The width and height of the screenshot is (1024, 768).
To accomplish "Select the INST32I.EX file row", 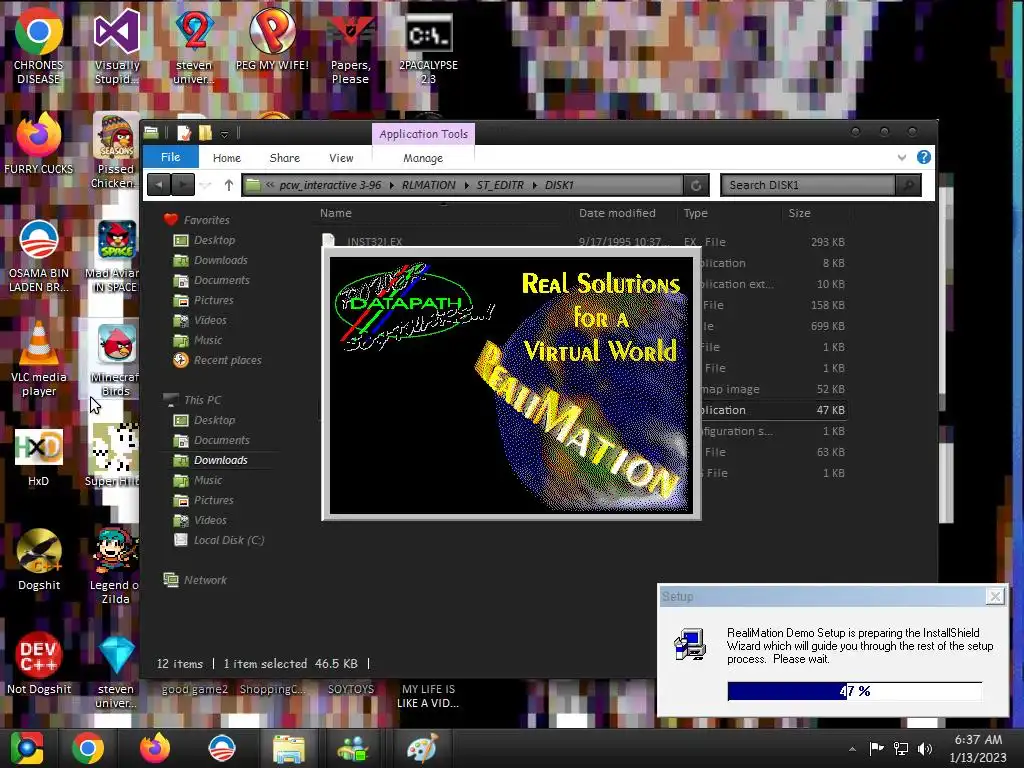I will pyautogui.click(x=583, y=241).
